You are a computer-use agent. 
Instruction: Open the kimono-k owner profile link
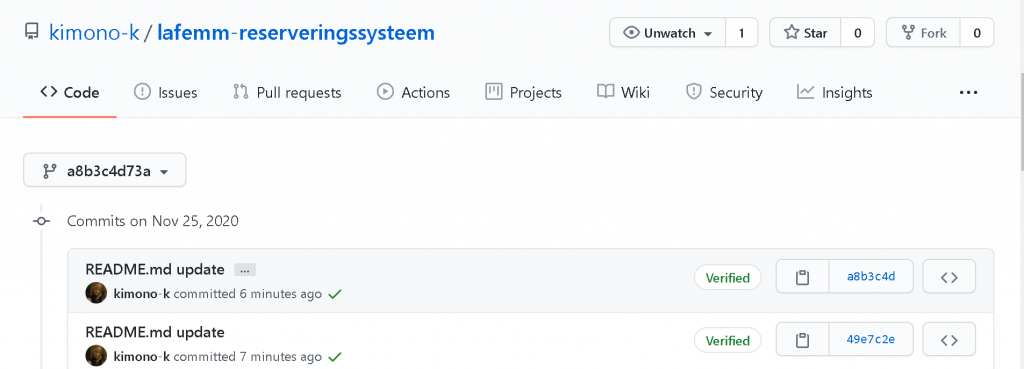coord(94,33)
